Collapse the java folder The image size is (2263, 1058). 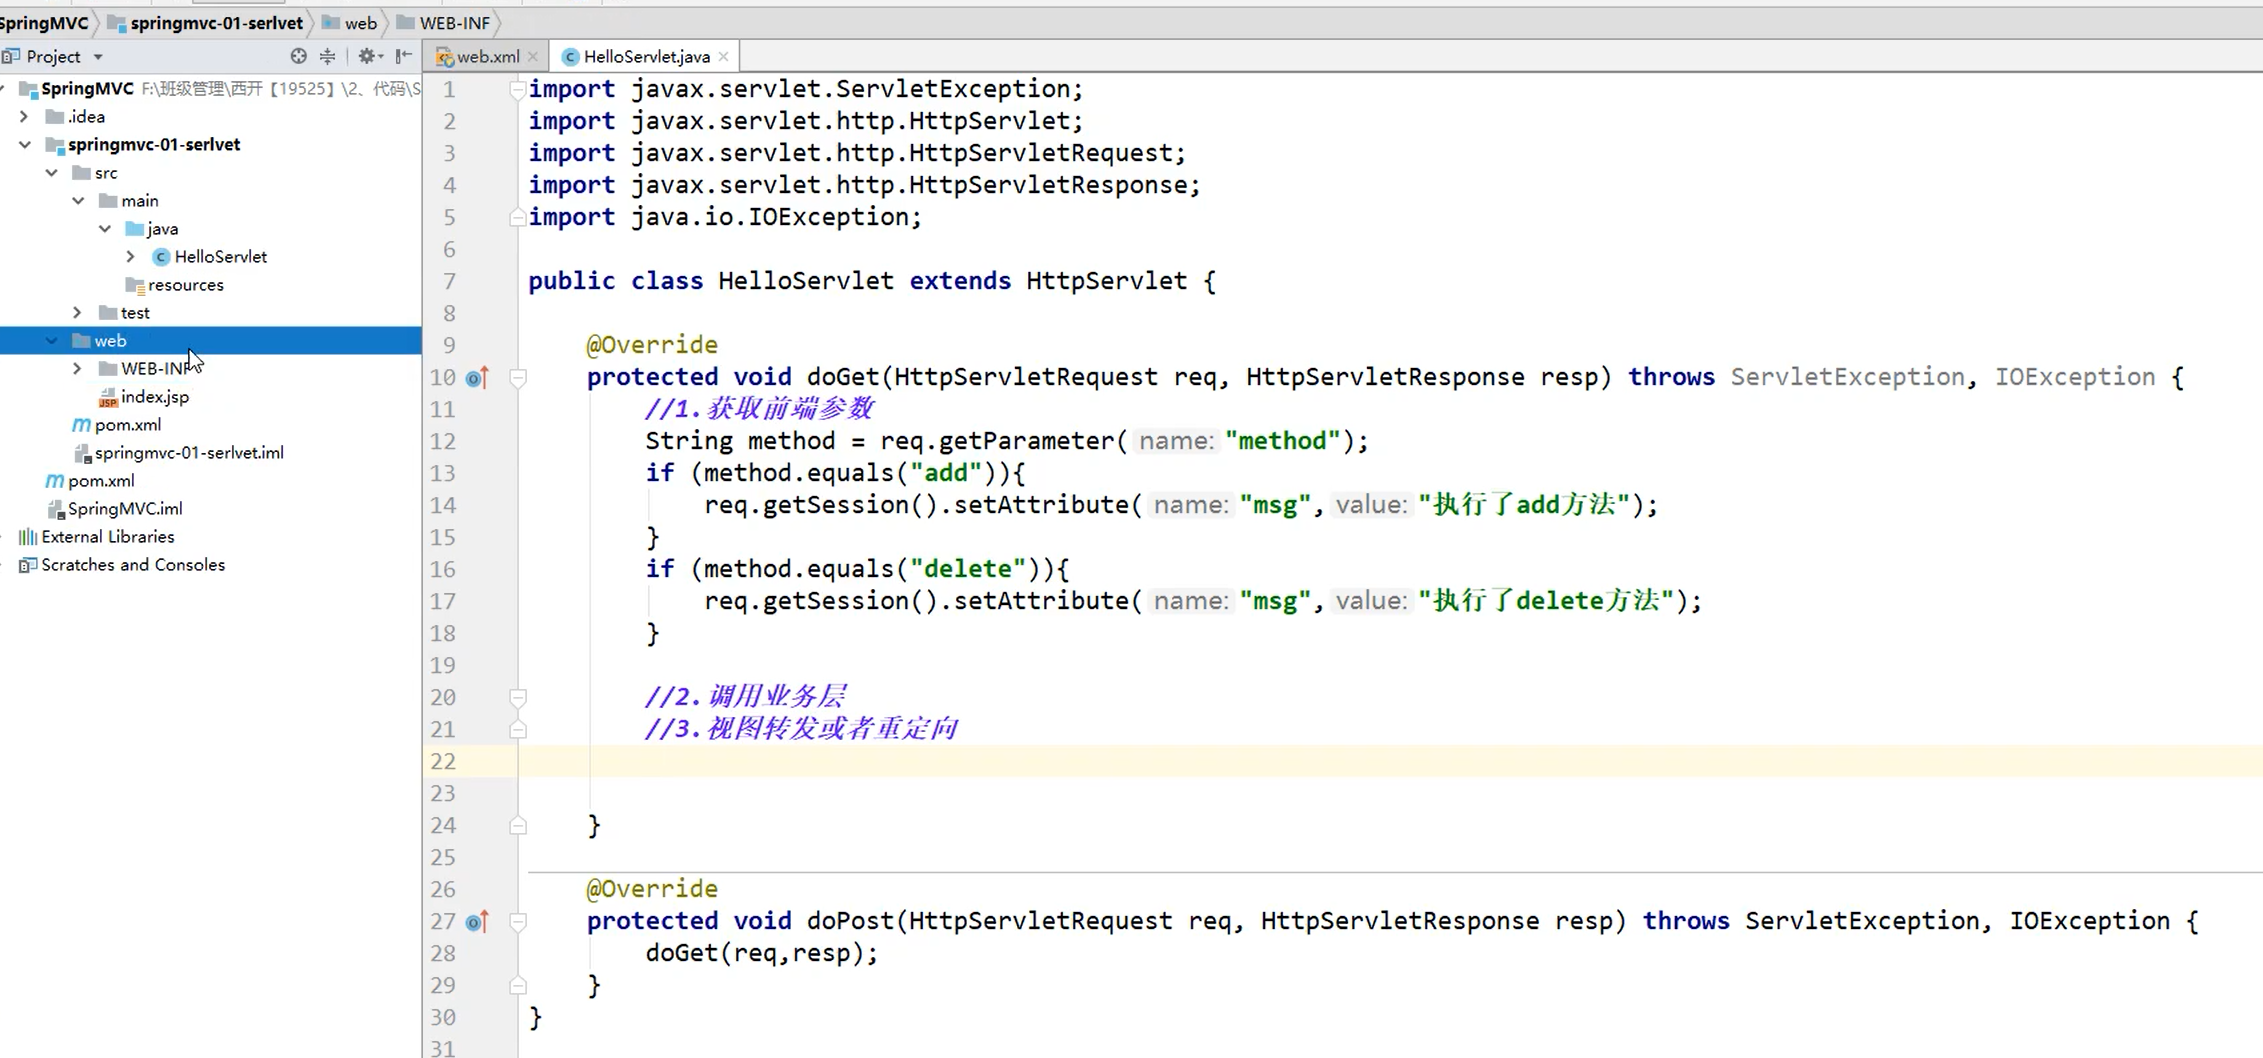click(x=105, y=229)
